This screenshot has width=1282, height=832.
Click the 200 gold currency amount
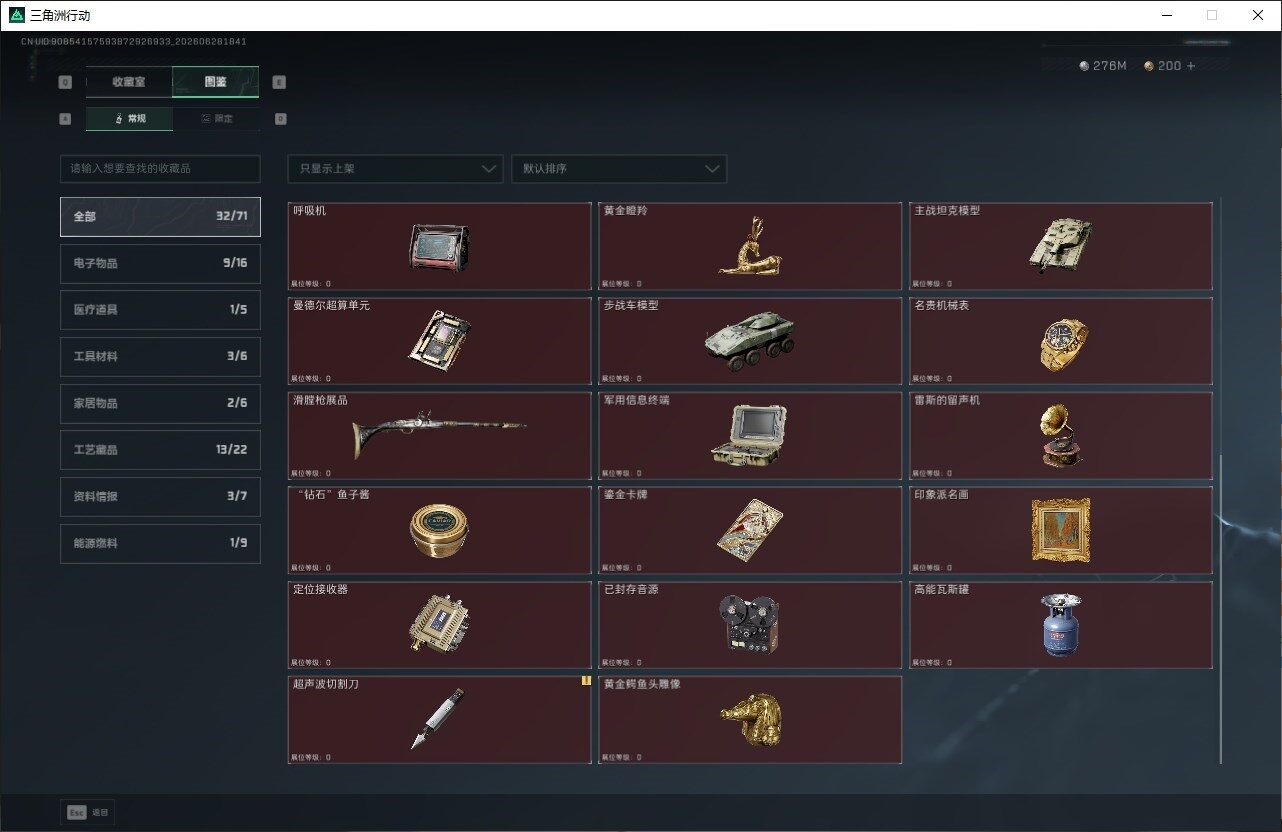[x=1169, y=66]
